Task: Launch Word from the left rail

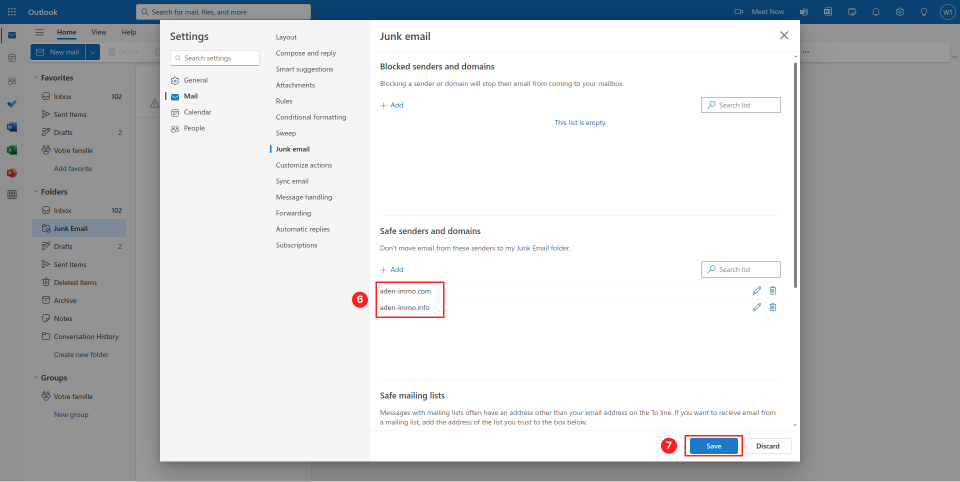Action: tap(12, 127)
